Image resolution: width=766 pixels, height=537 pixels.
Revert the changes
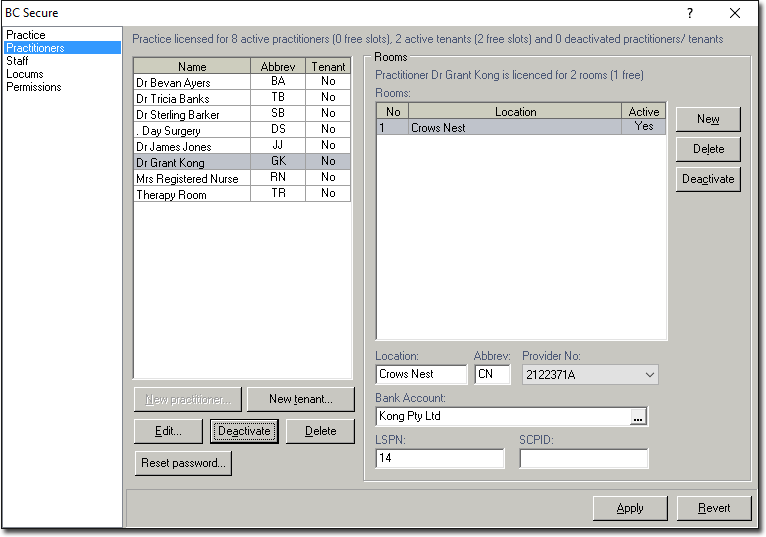(x=713, y=508)
